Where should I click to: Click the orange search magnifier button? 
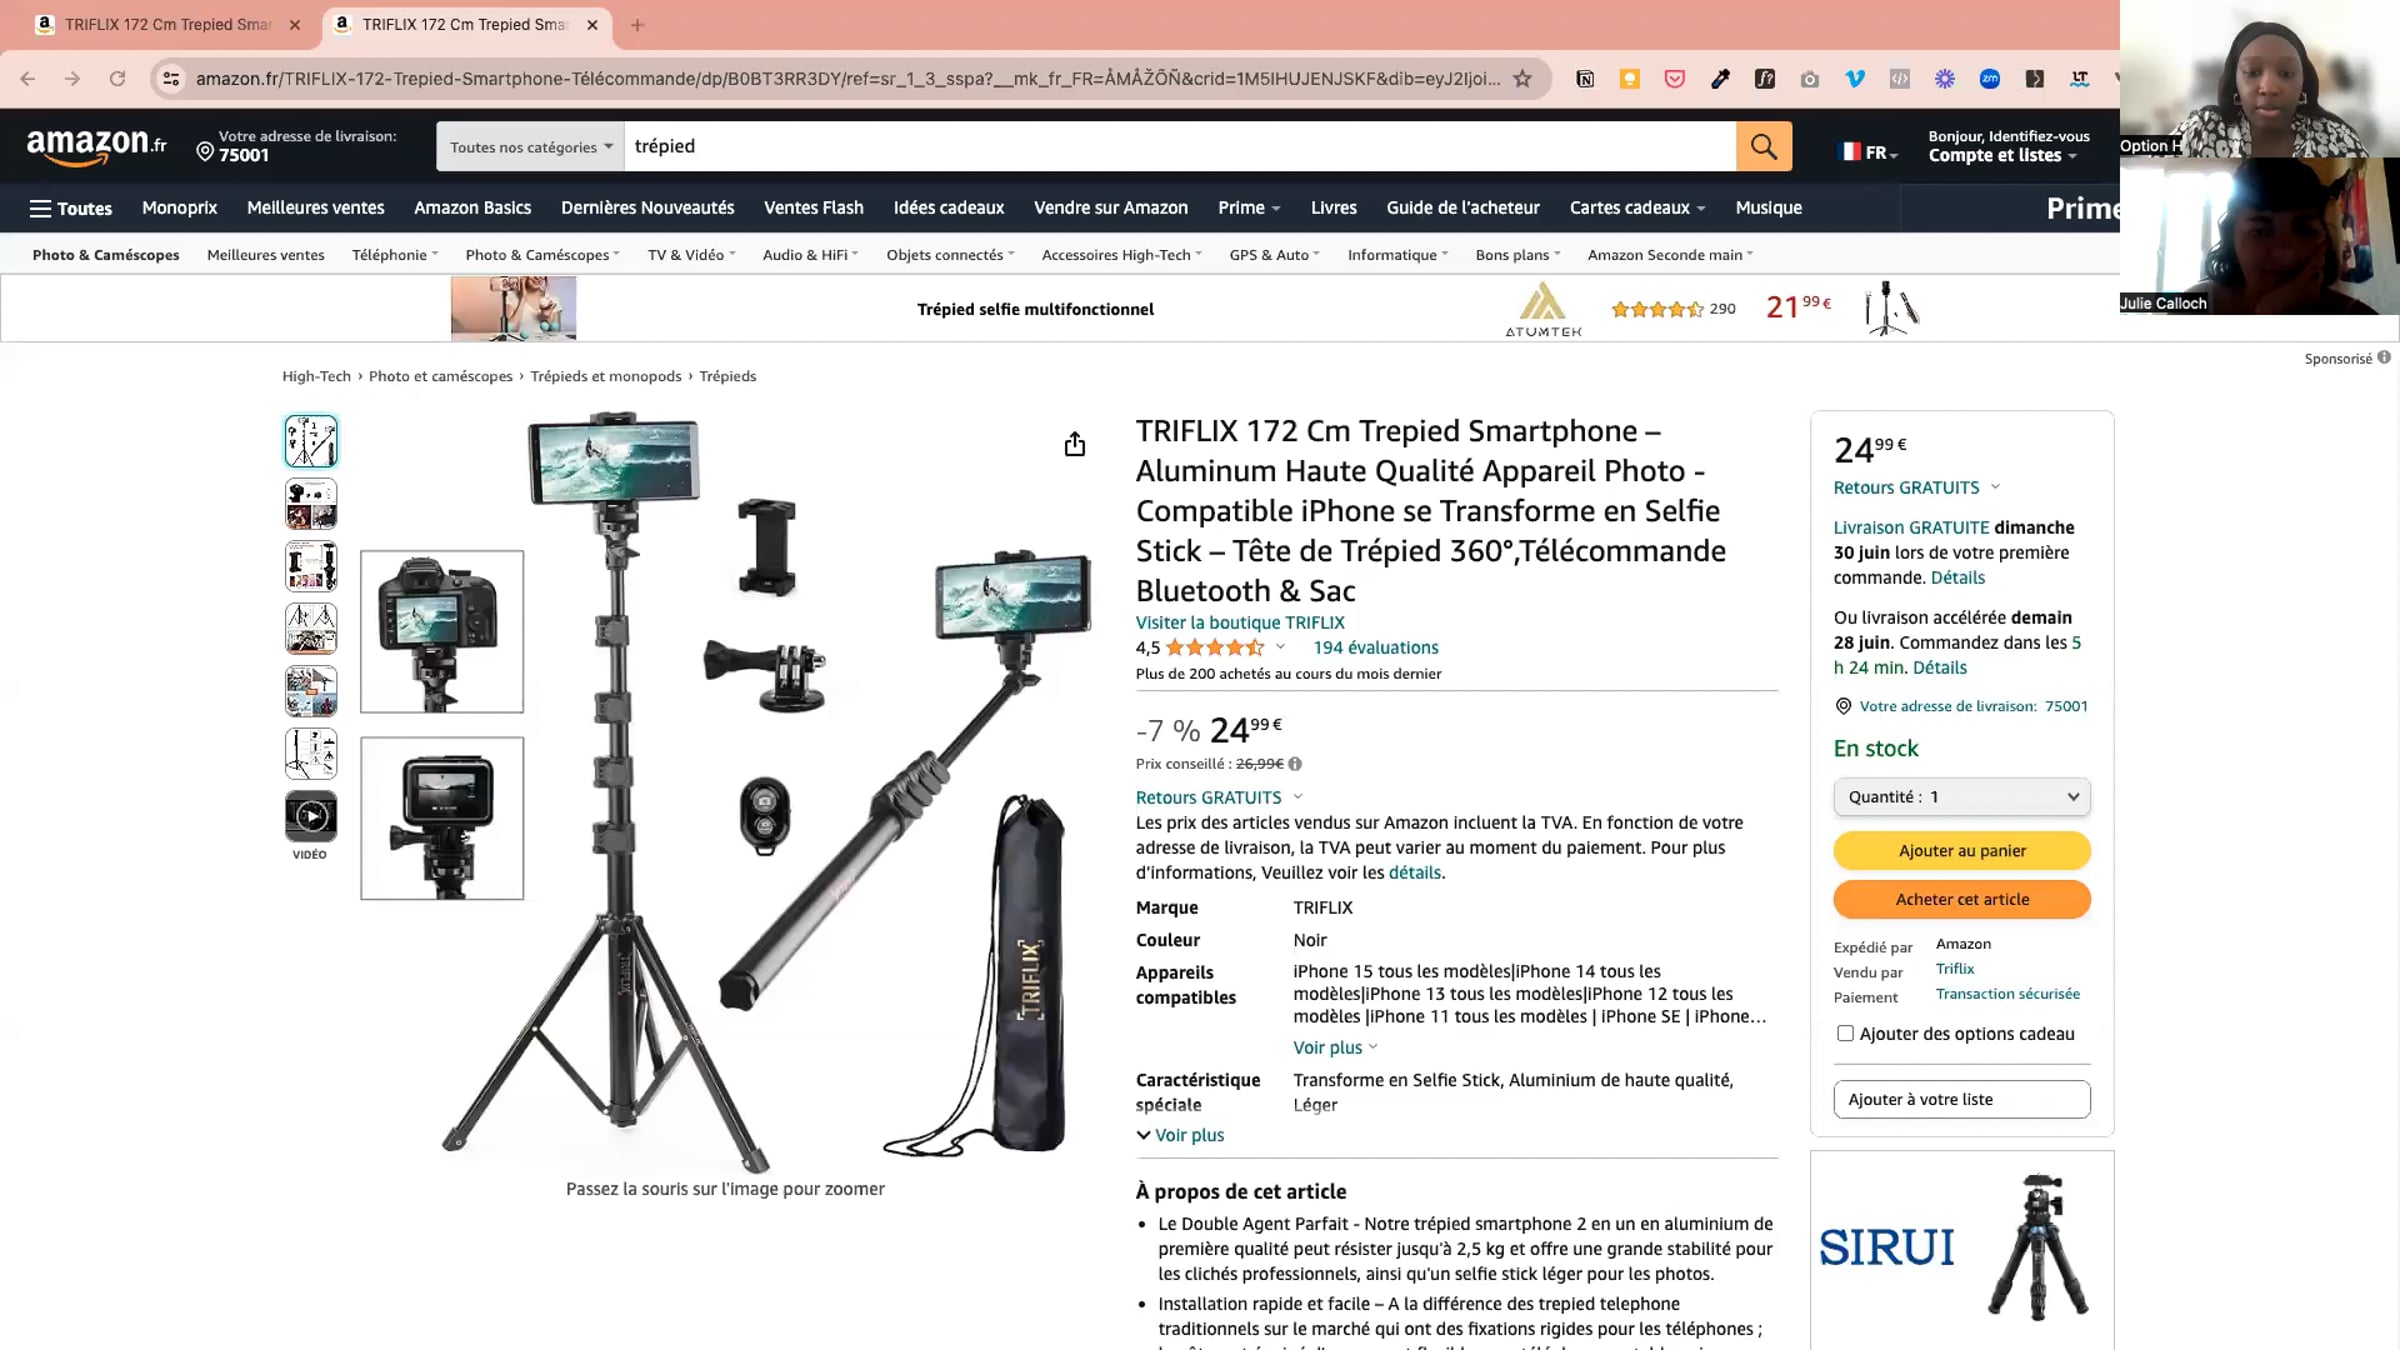pyautogui.click(x=1763, y=146)
